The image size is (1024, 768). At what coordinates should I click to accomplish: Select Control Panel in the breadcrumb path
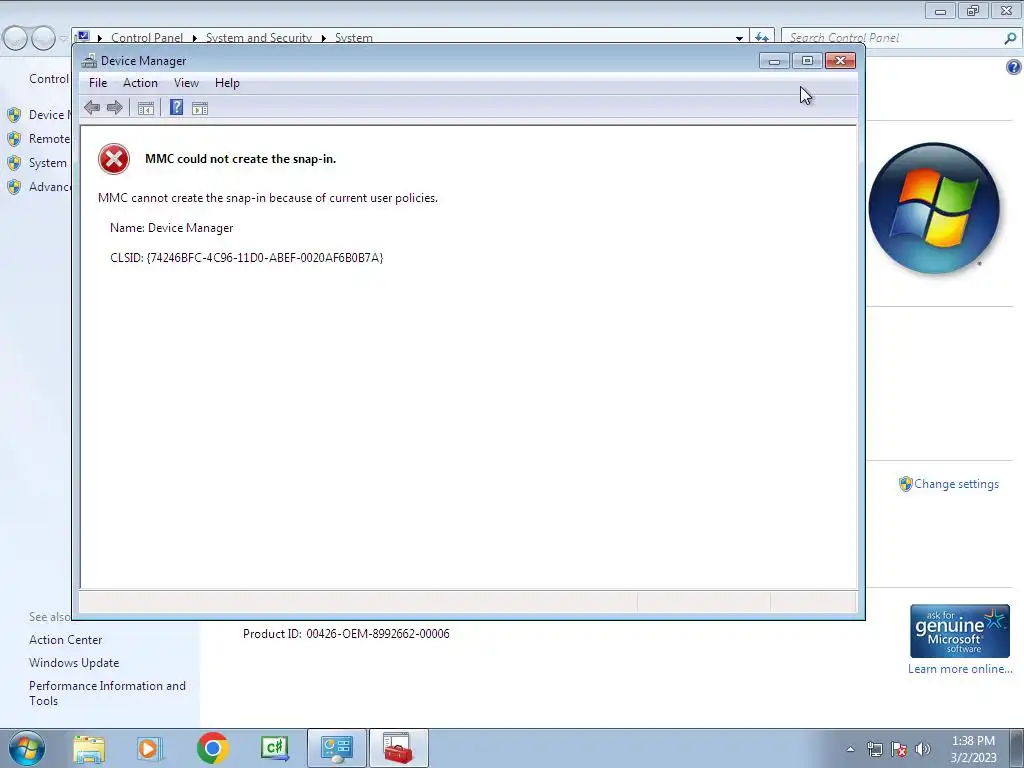147,38
